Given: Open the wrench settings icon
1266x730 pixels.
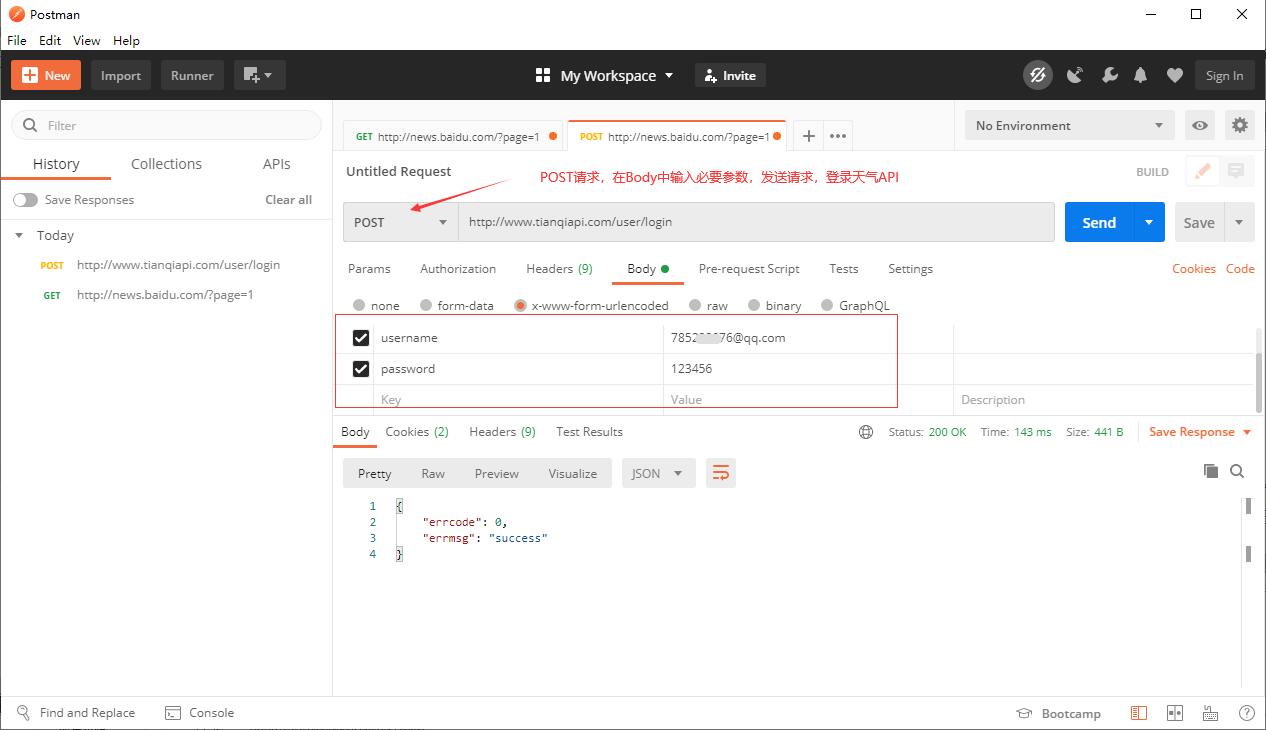Looking at the screenshot, I should pyautogui.click(x=1109, y=75).
